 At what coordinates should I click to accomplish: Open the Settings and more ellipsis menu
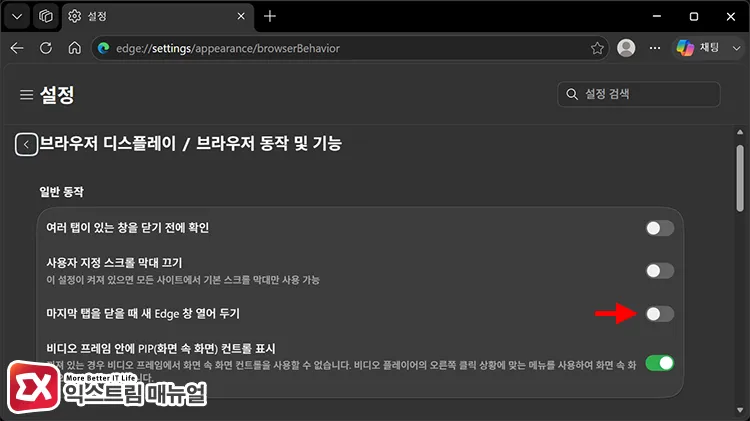(655, 48)
